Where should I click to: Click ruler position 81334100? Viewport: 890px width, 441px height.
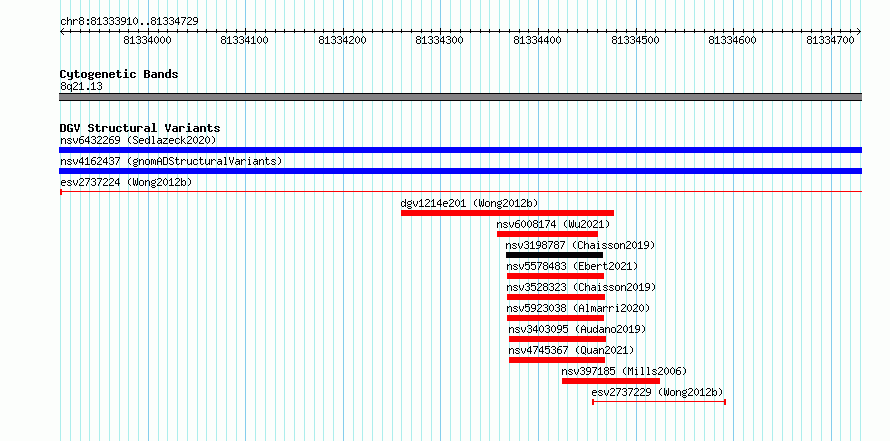(245, 40)
